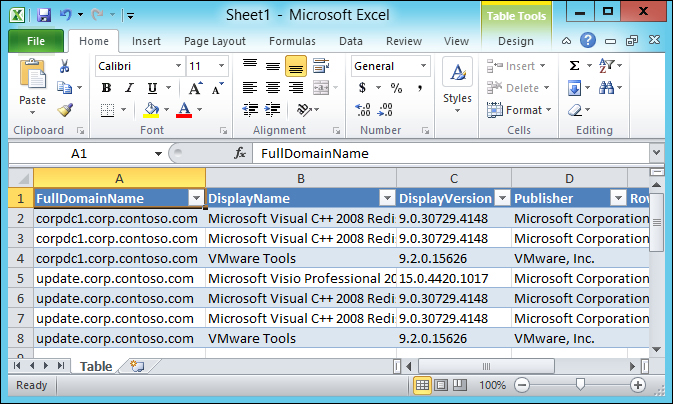Click Increase Indent icon
Screen dimensions: 673x404
273,110
